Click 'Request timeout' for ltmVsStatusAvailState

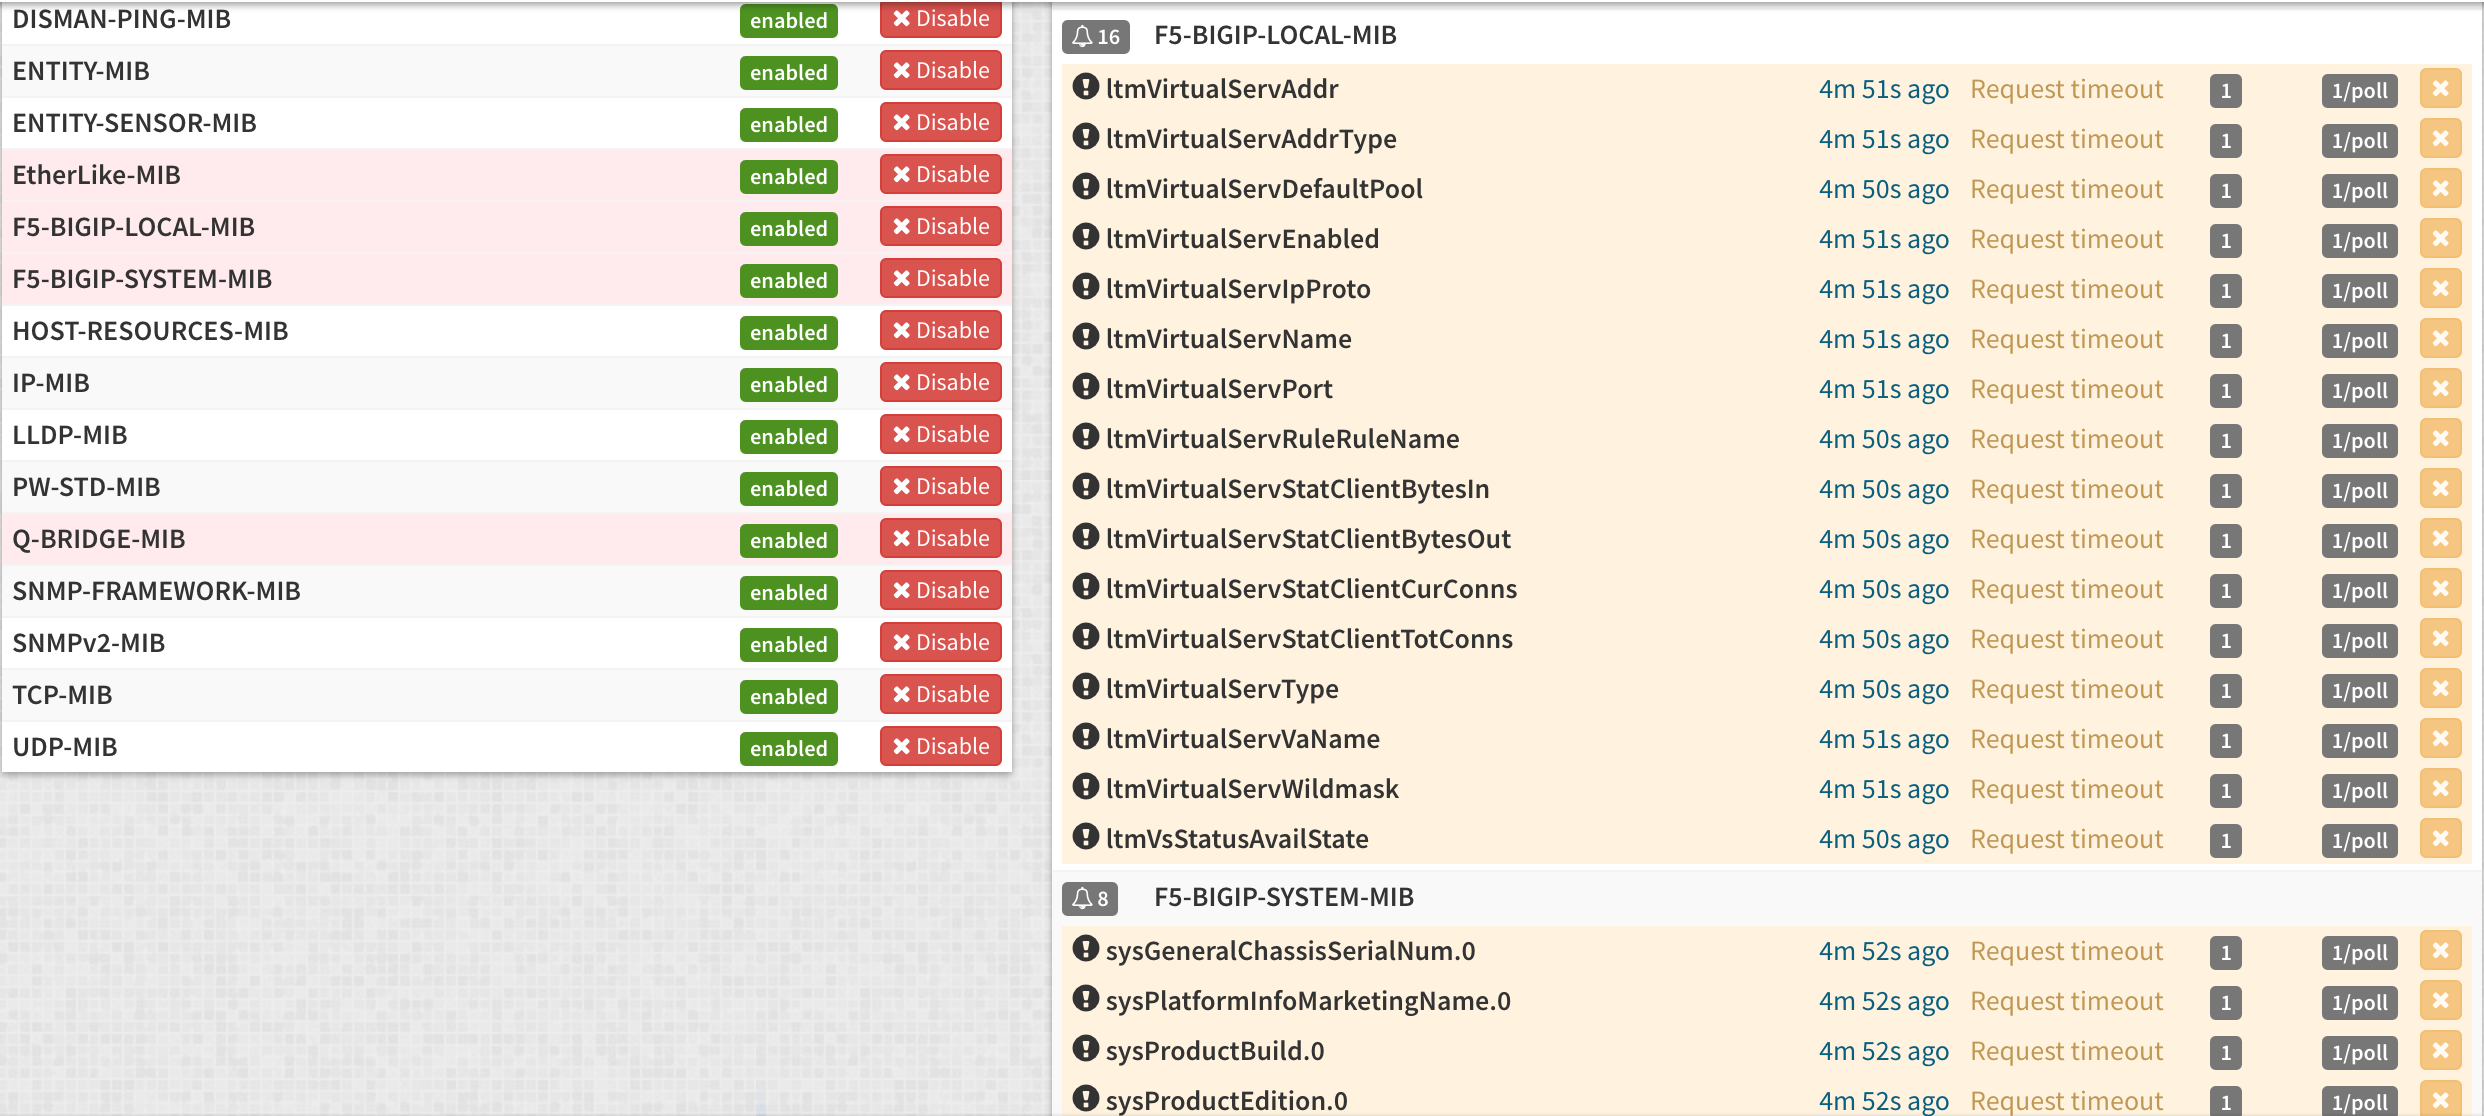pyautogui.click(x=2067, y=839)
